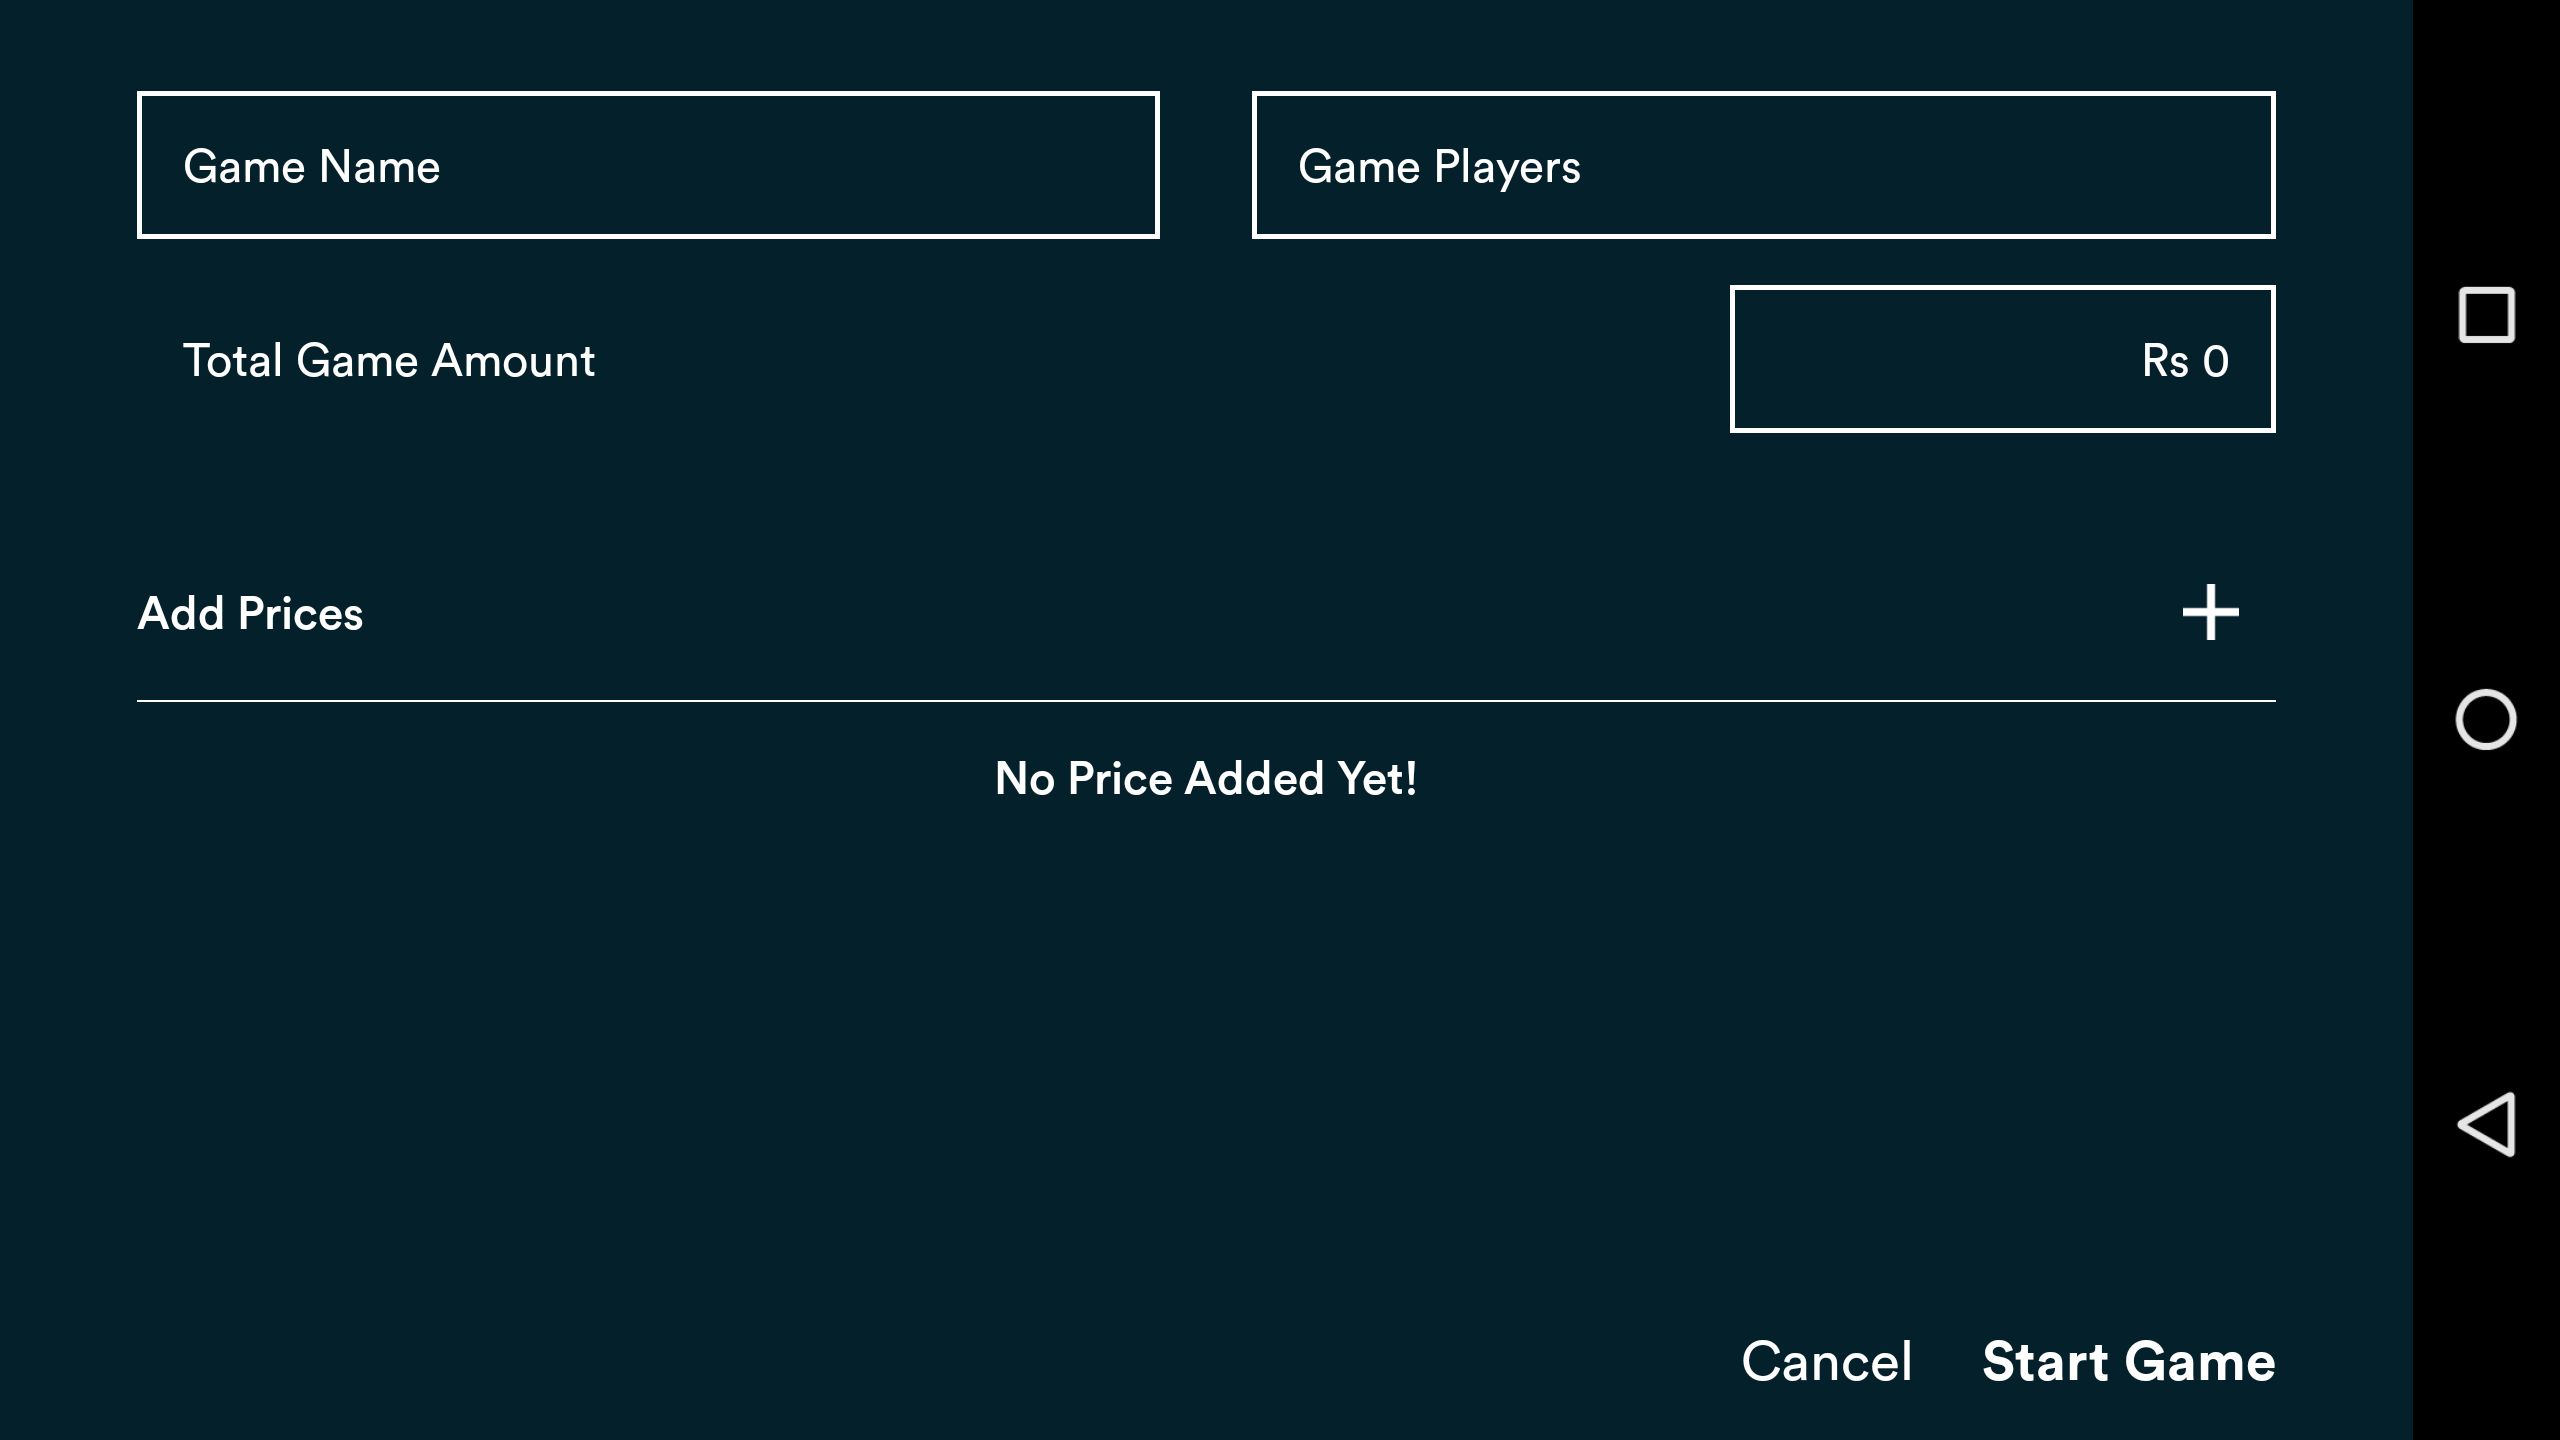Tap the Android home circle icon
2560x1440 pixels.
2486,719
